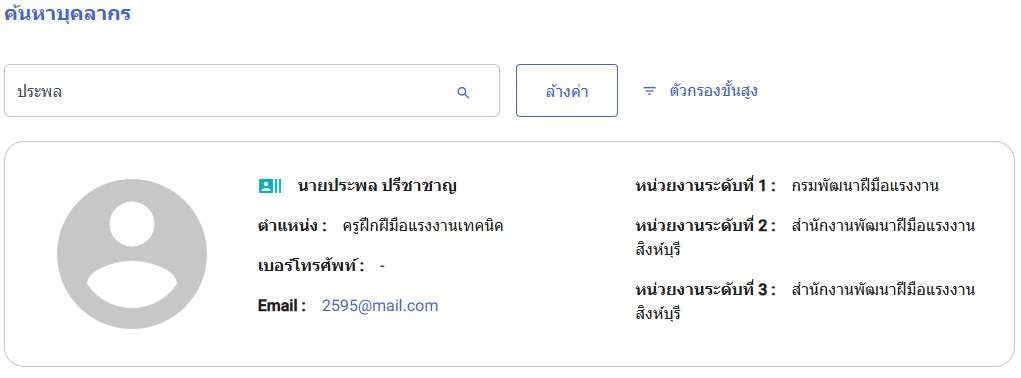Viewport: 1021px width, 378px height.
Task: Select level 3 value สำนักงานพัฒนาฝีมือแรงงาน
Action: [883, 290]
